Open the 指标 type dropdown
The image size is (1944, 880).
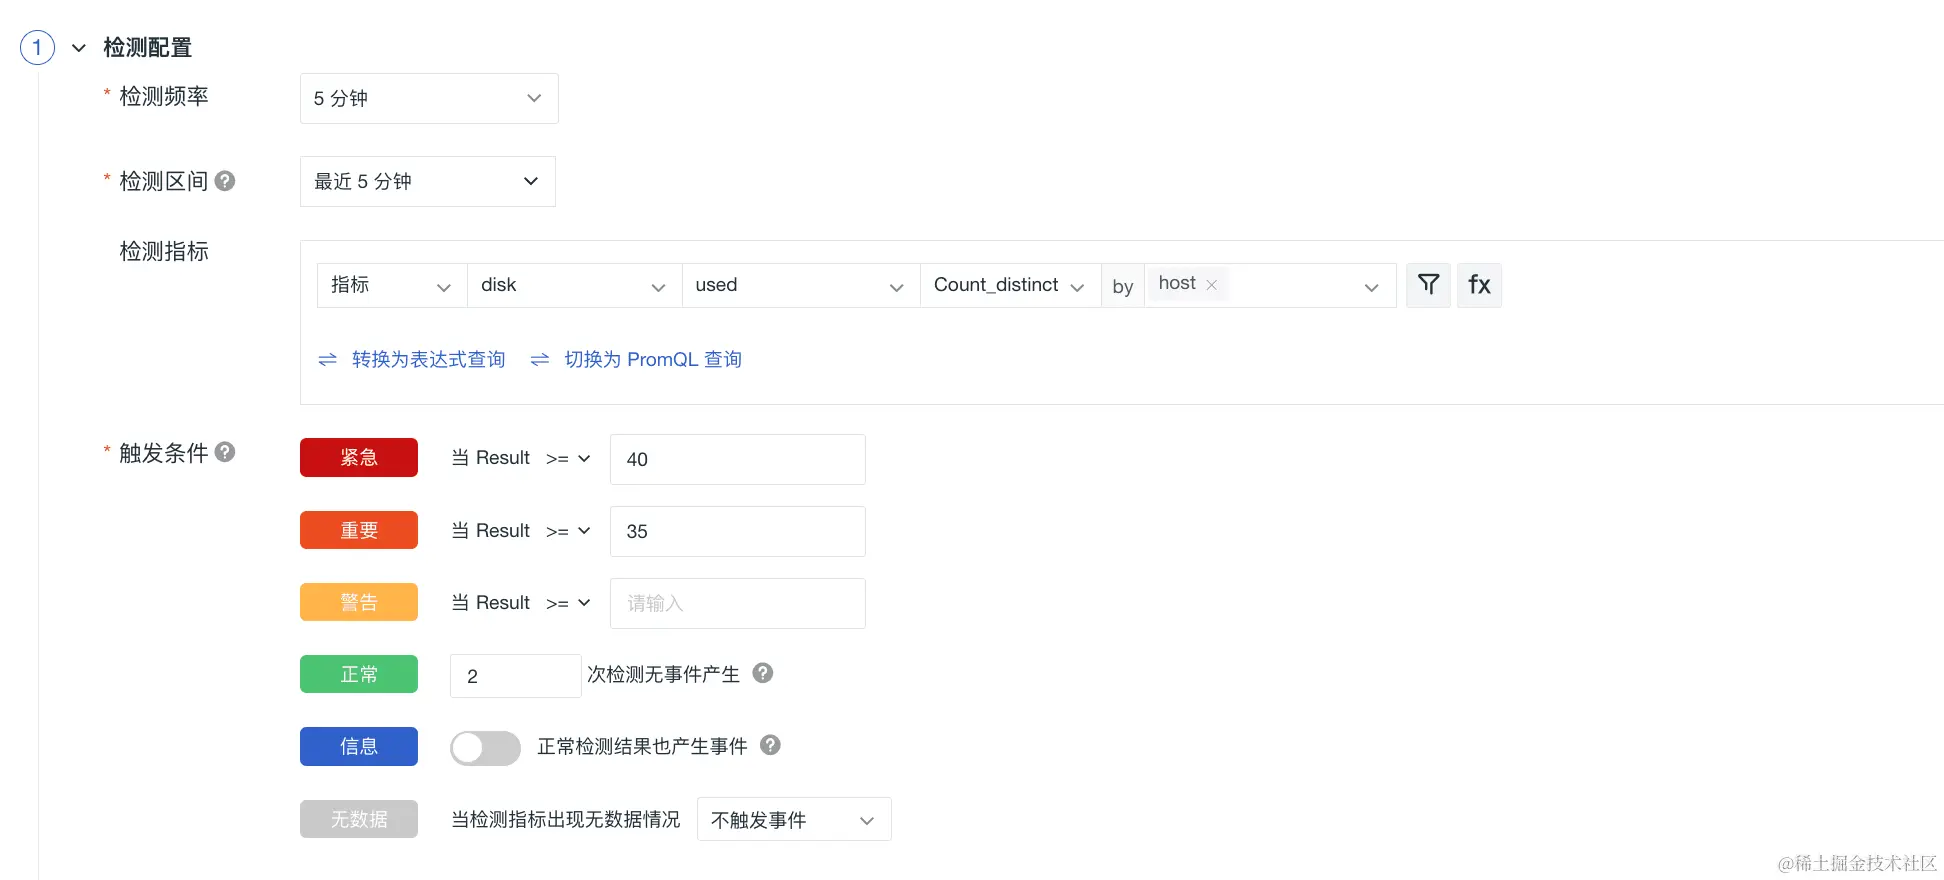coord(392,285)
